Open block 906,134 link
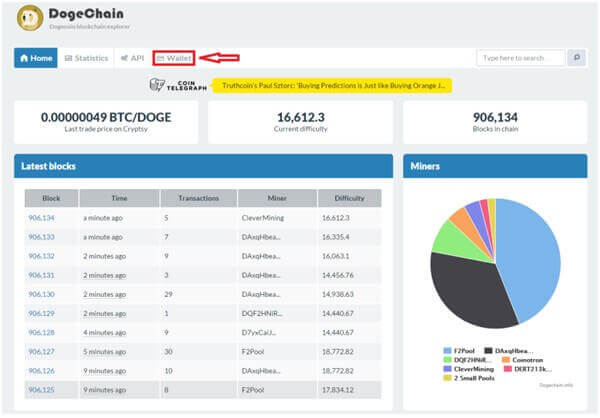Image resolution: width=600 pixels, height=418 pixels. click(42, 217)
